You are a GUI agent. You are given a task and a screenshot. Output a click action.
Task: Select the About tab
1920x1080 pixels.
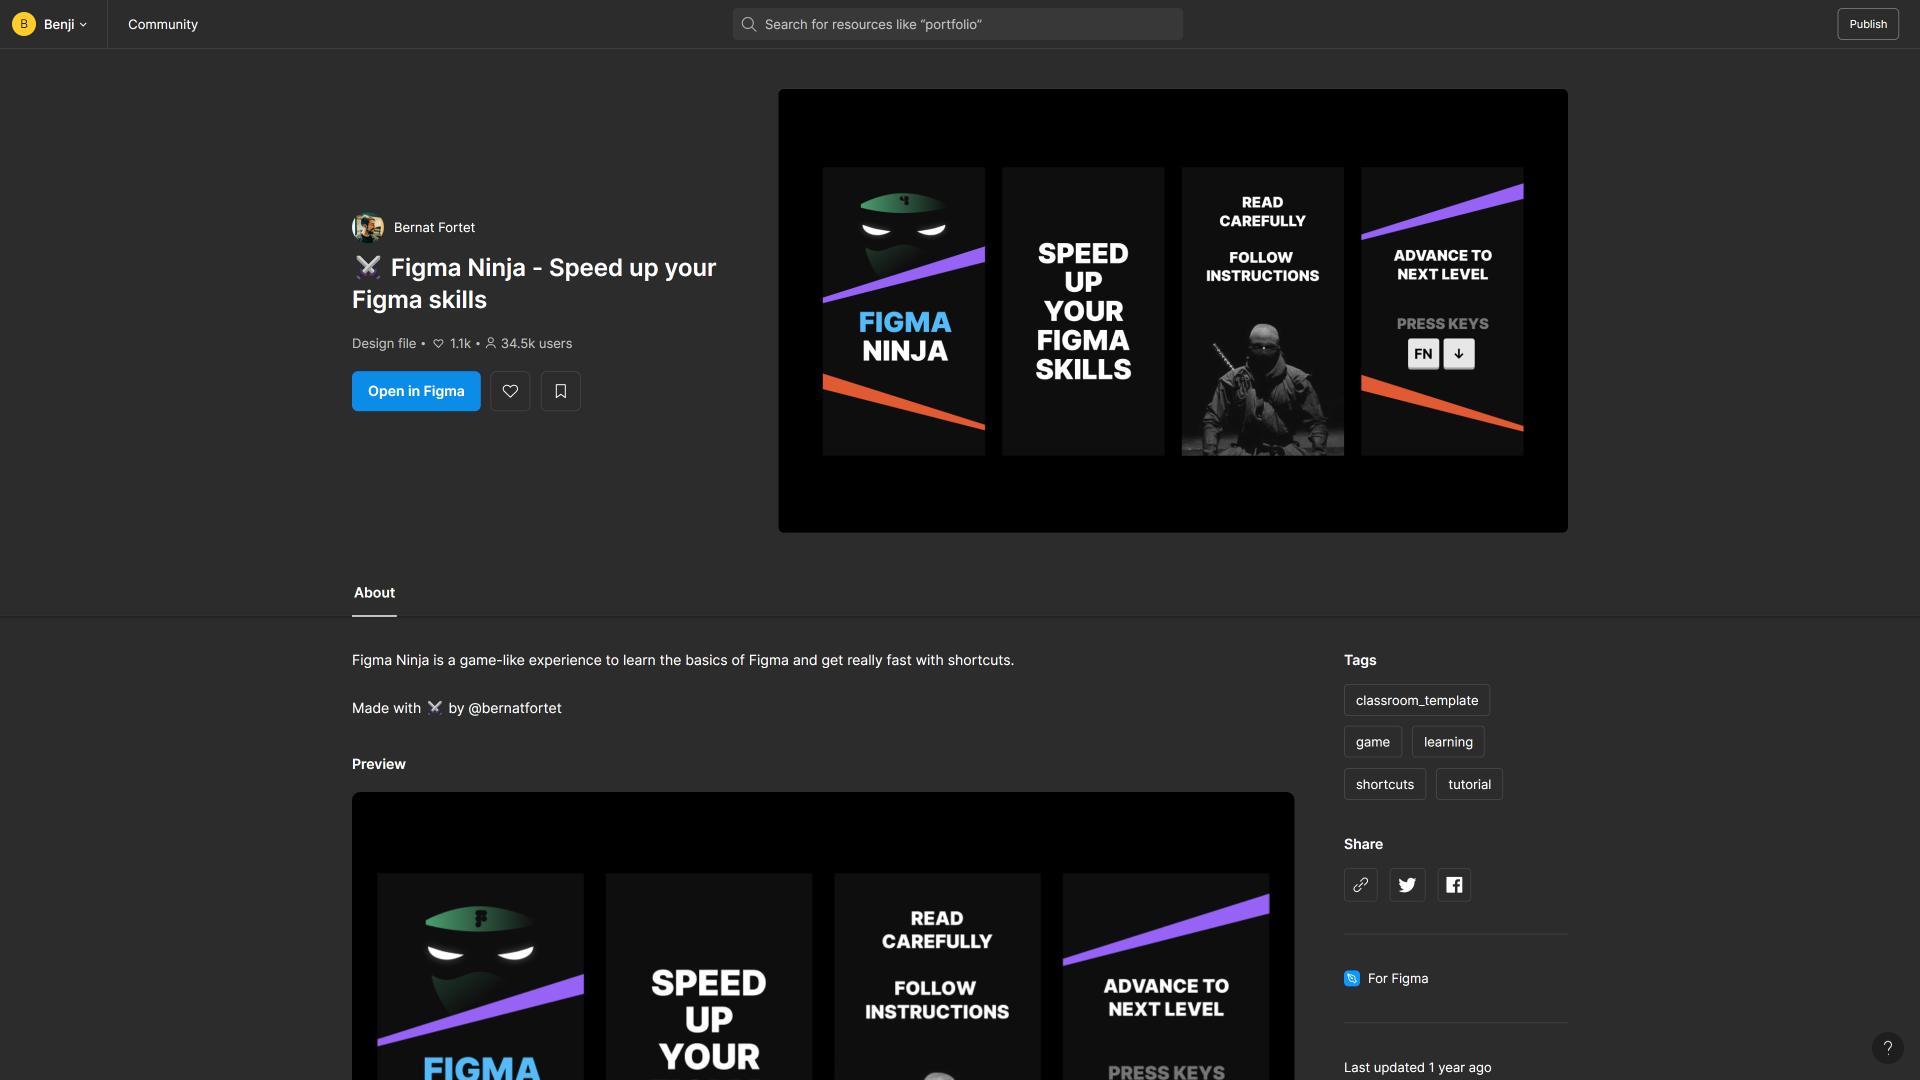point(374,592)
